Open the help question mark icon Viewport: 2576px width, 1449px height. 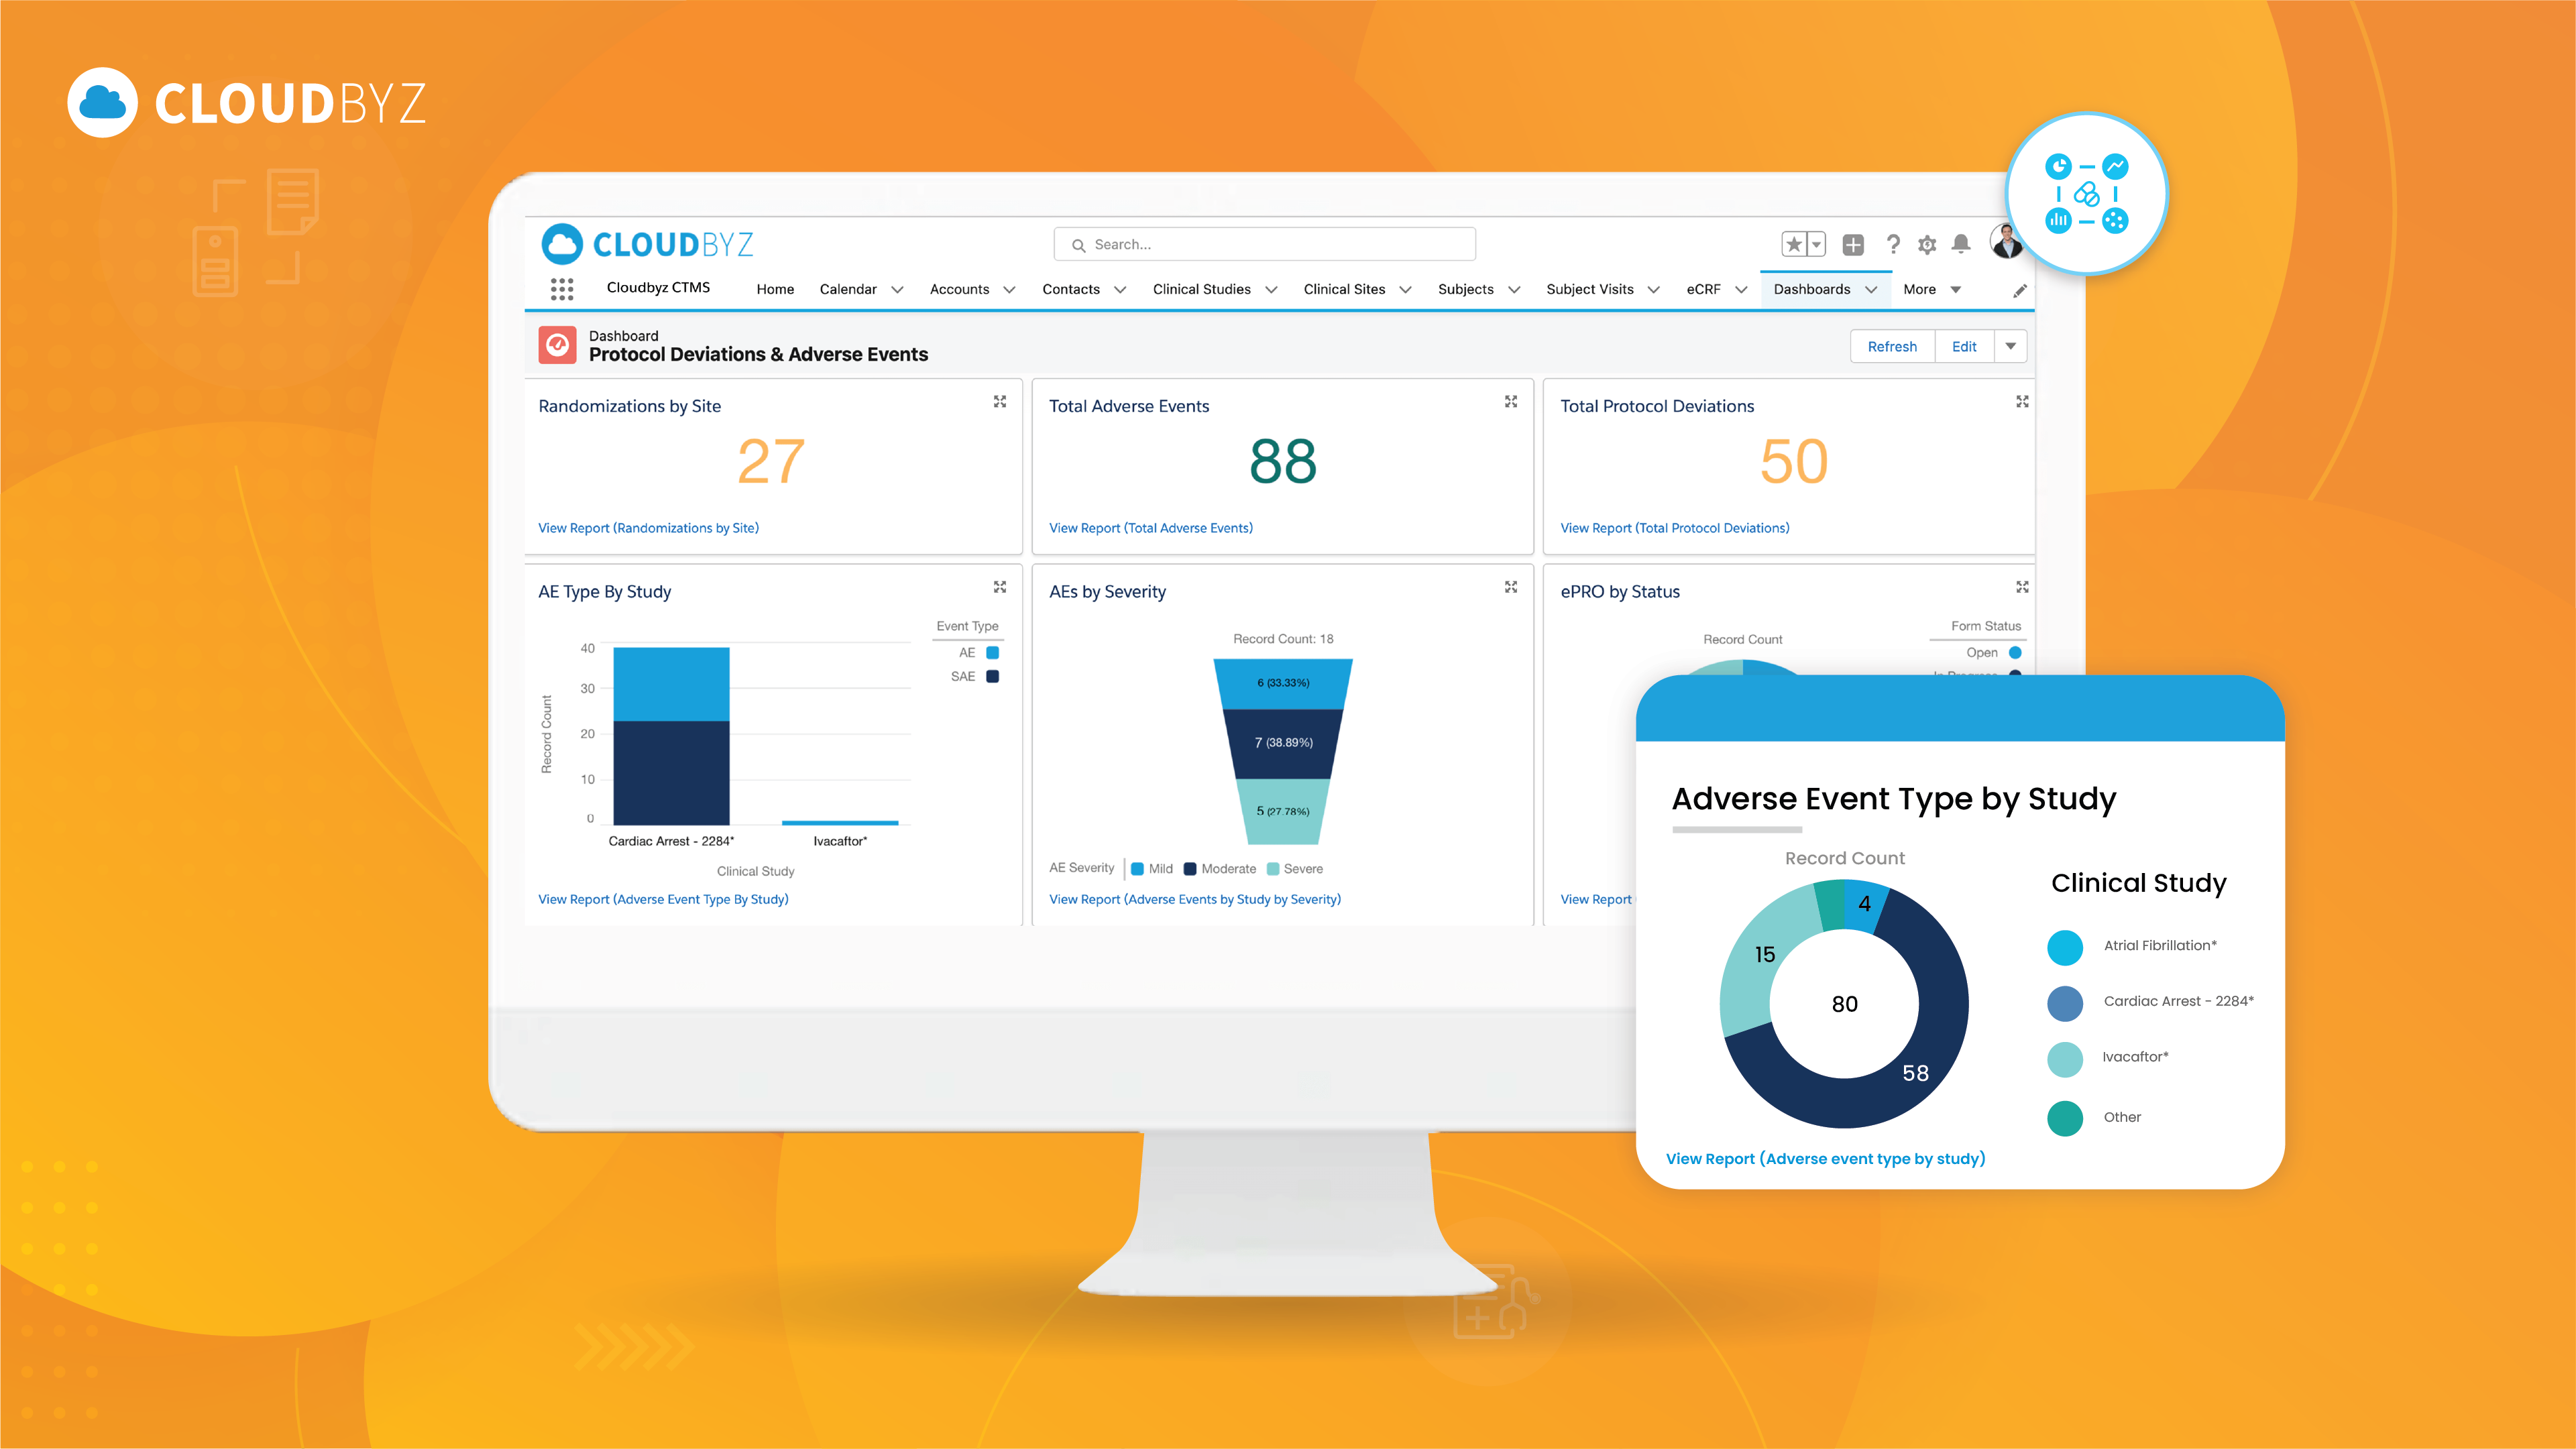click(x=1893, y=244)
